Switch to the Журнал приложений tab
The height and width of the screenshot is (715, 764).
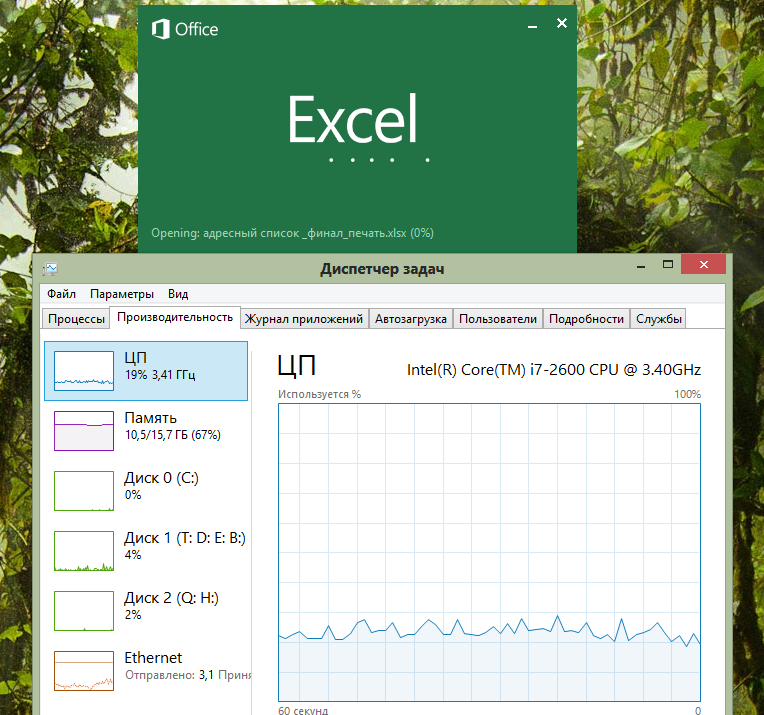pyautogui.click(x=304, y=319)
